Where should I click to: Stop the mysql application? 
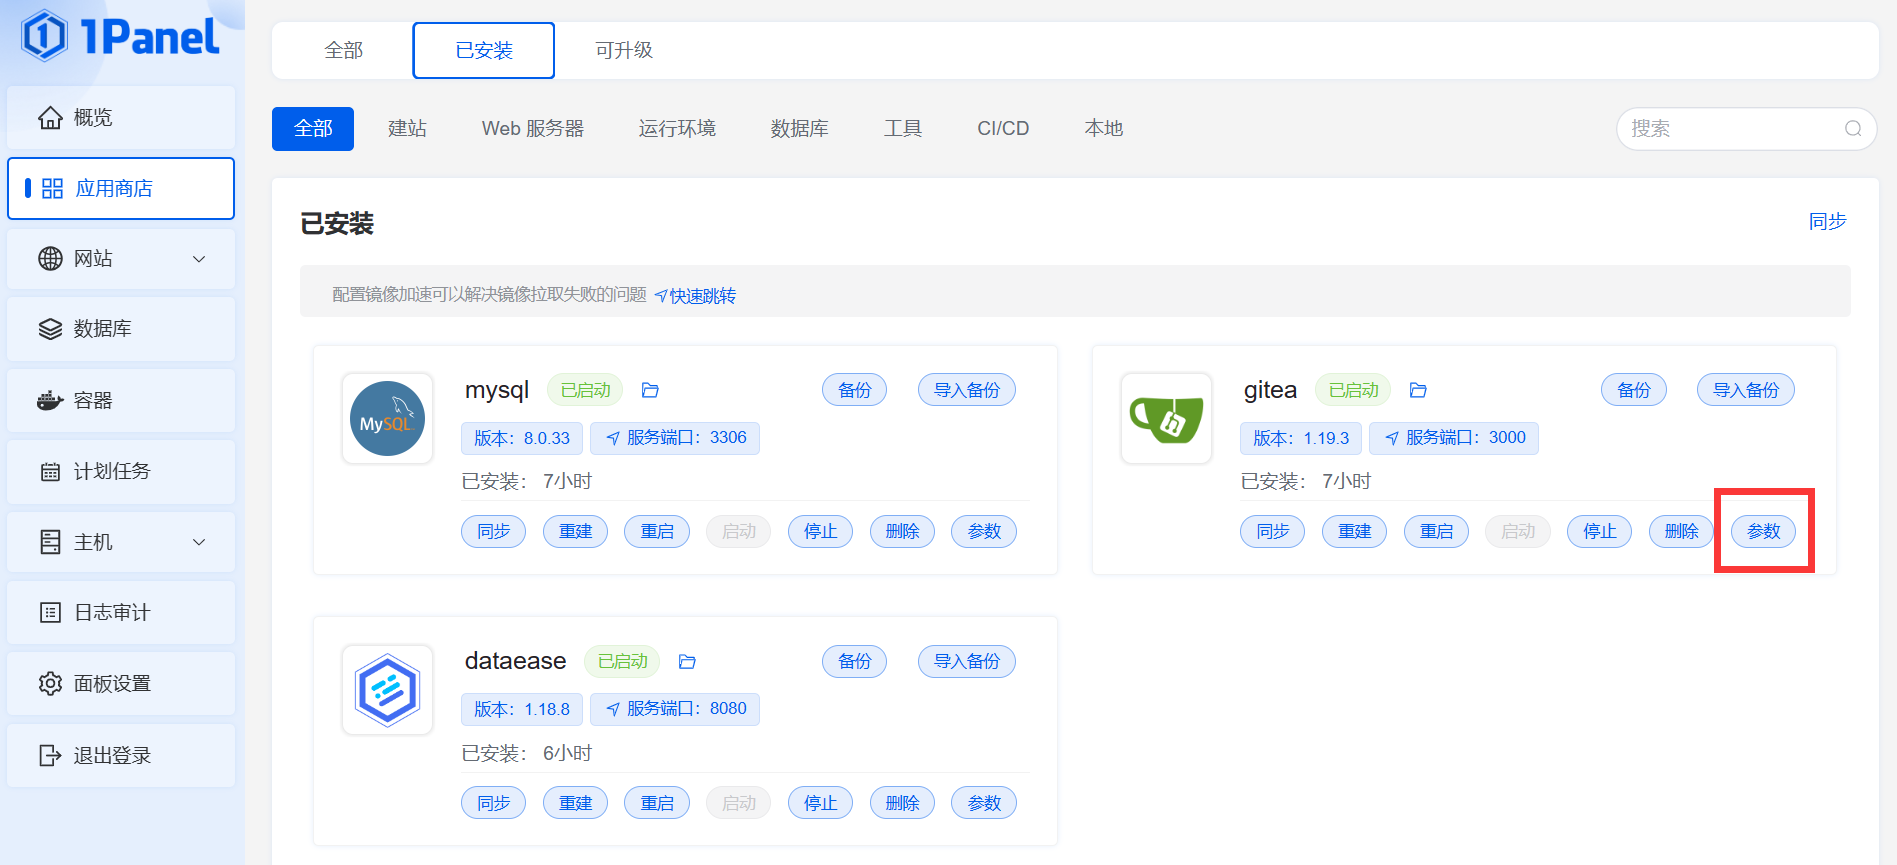point(820,531)
